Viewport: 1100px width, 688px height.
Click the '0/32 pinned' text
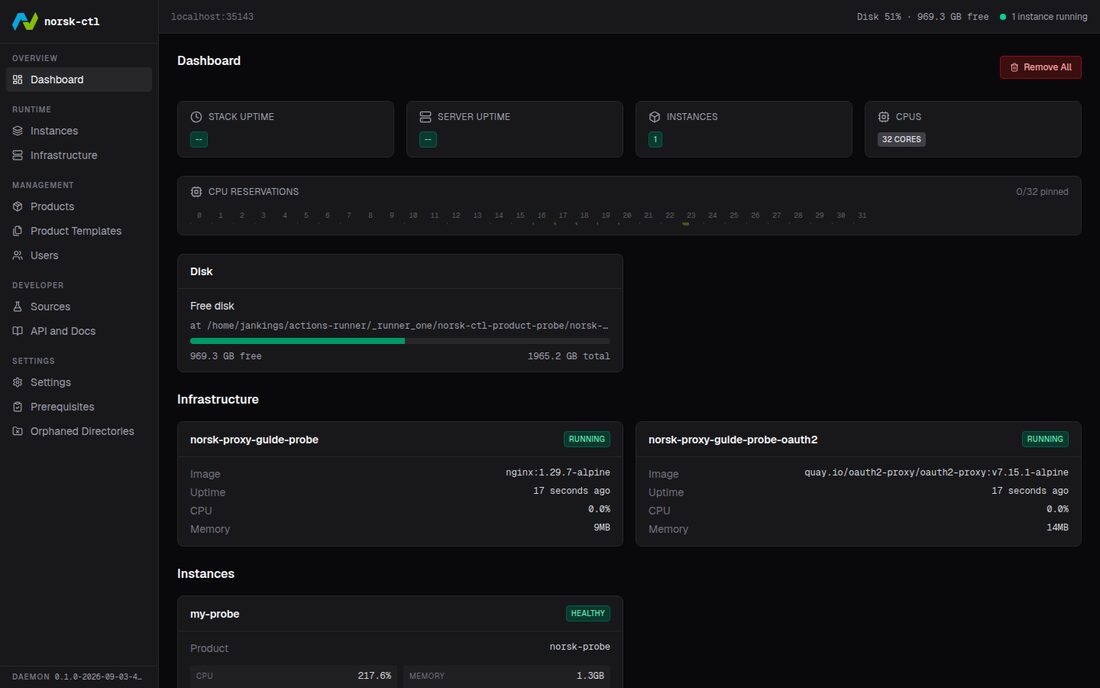click(x=1042, y=192)
